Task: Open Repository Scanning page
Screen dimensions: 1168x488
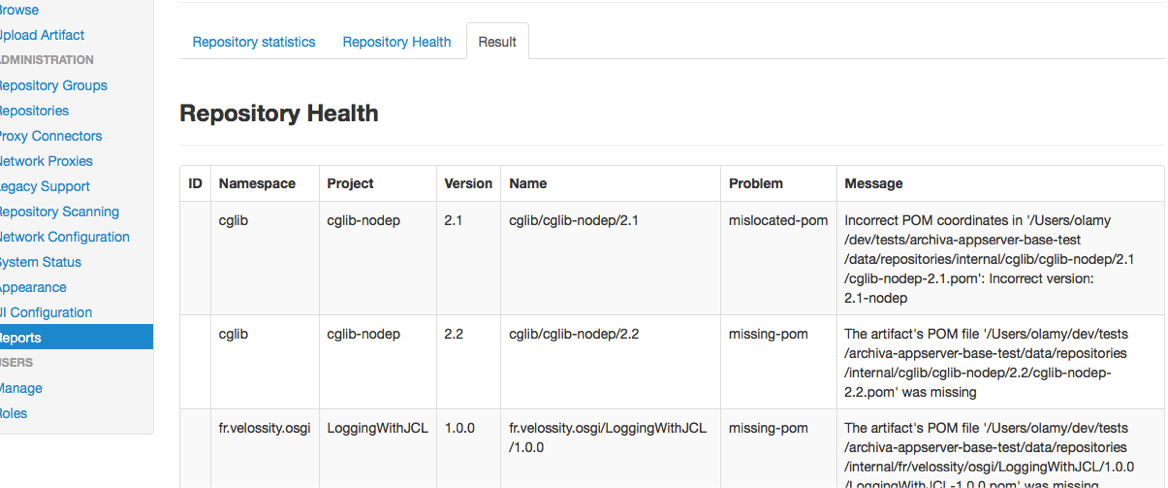Action: pos(58,212)
